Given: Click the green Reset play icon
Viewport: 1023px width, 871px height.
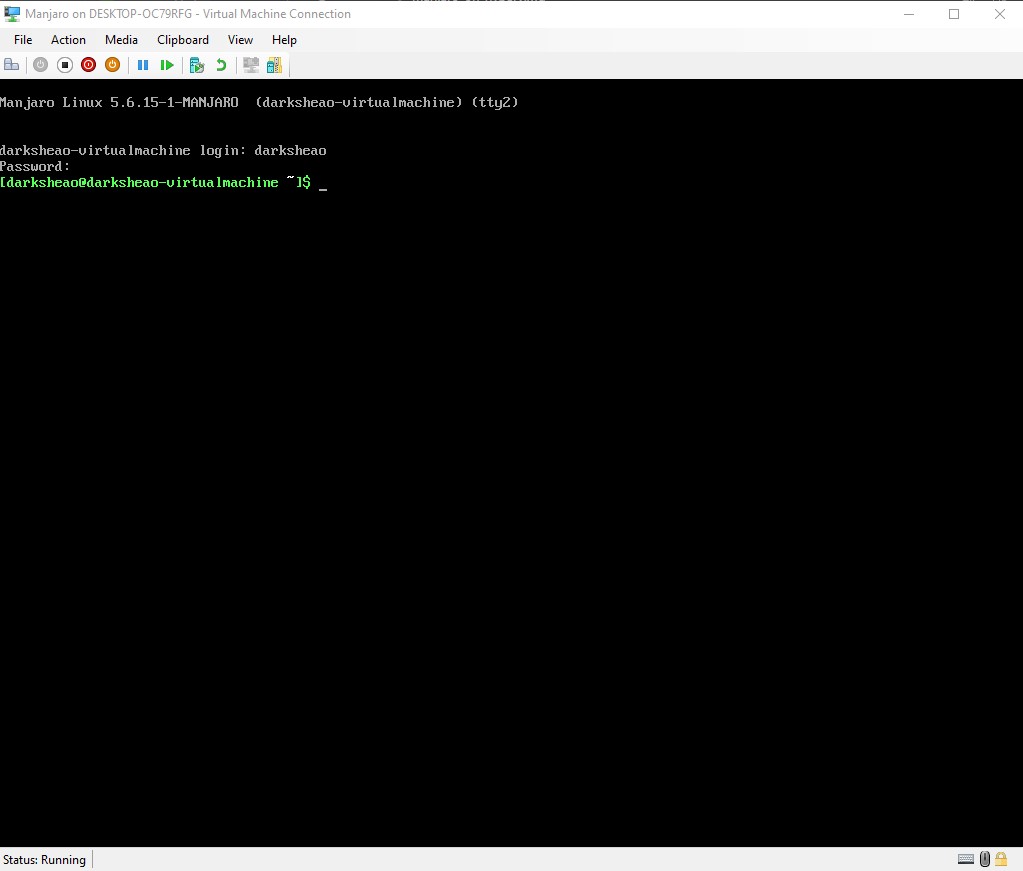Looking at the screenshot, I should coord(167,65).
